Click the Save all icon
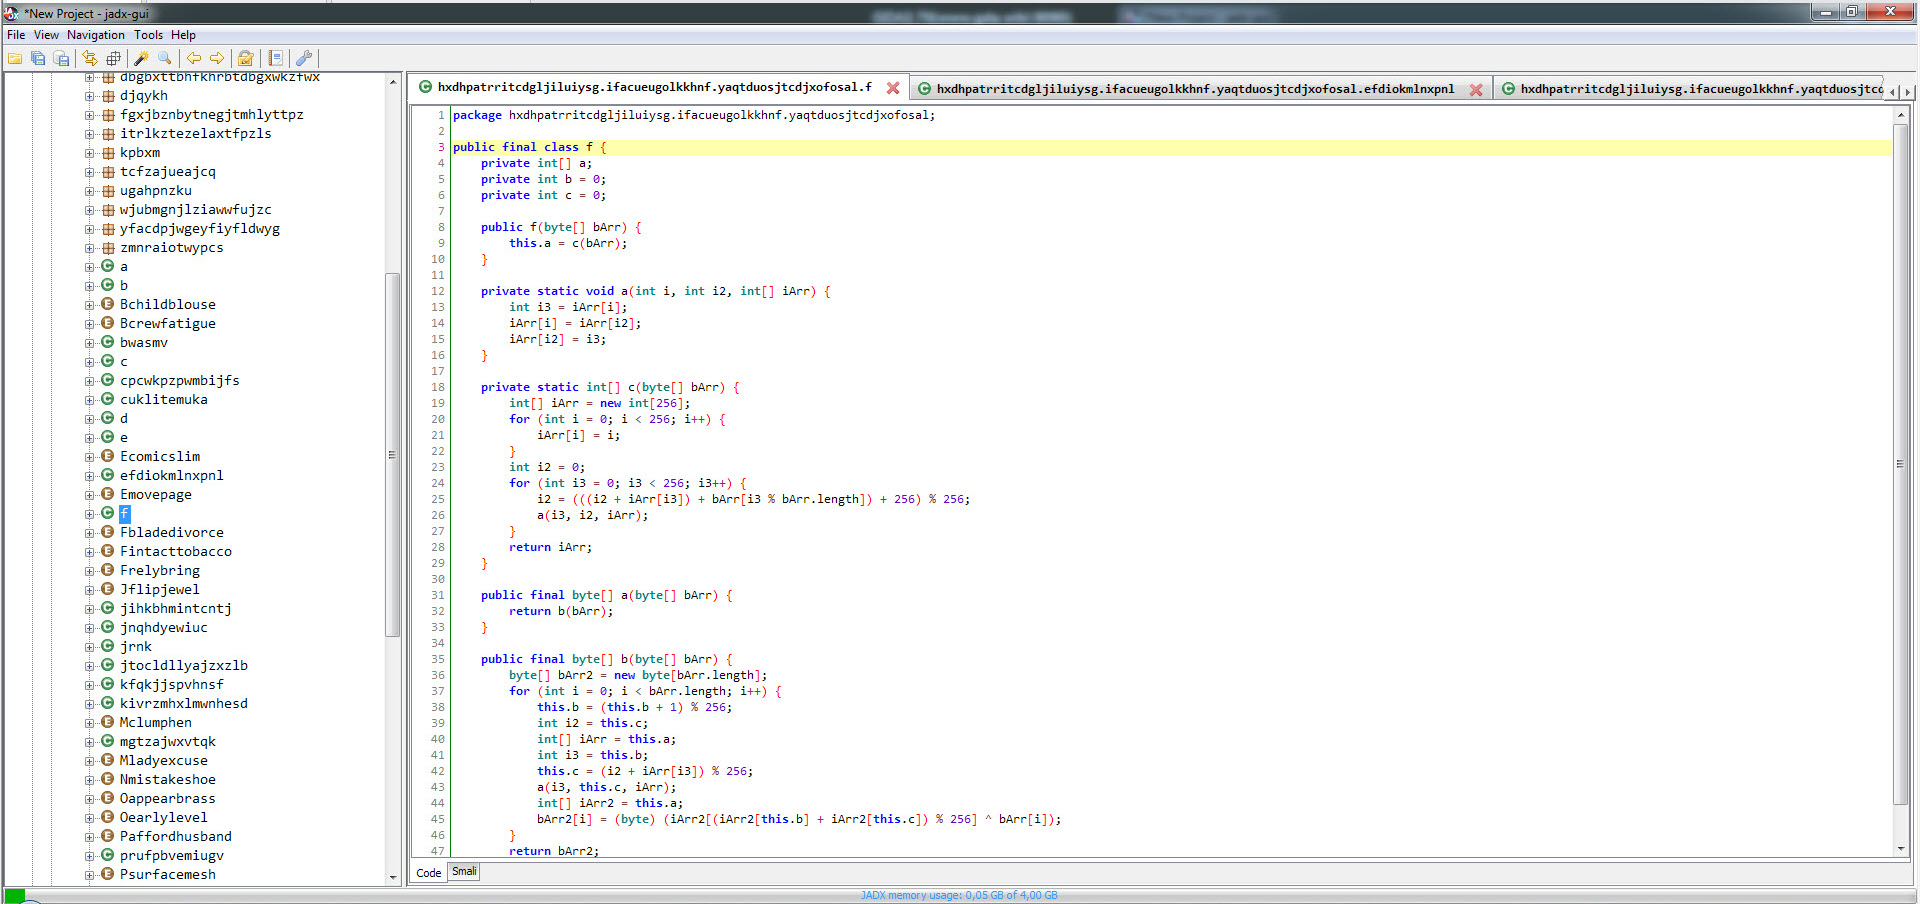 tap(38, 58)
